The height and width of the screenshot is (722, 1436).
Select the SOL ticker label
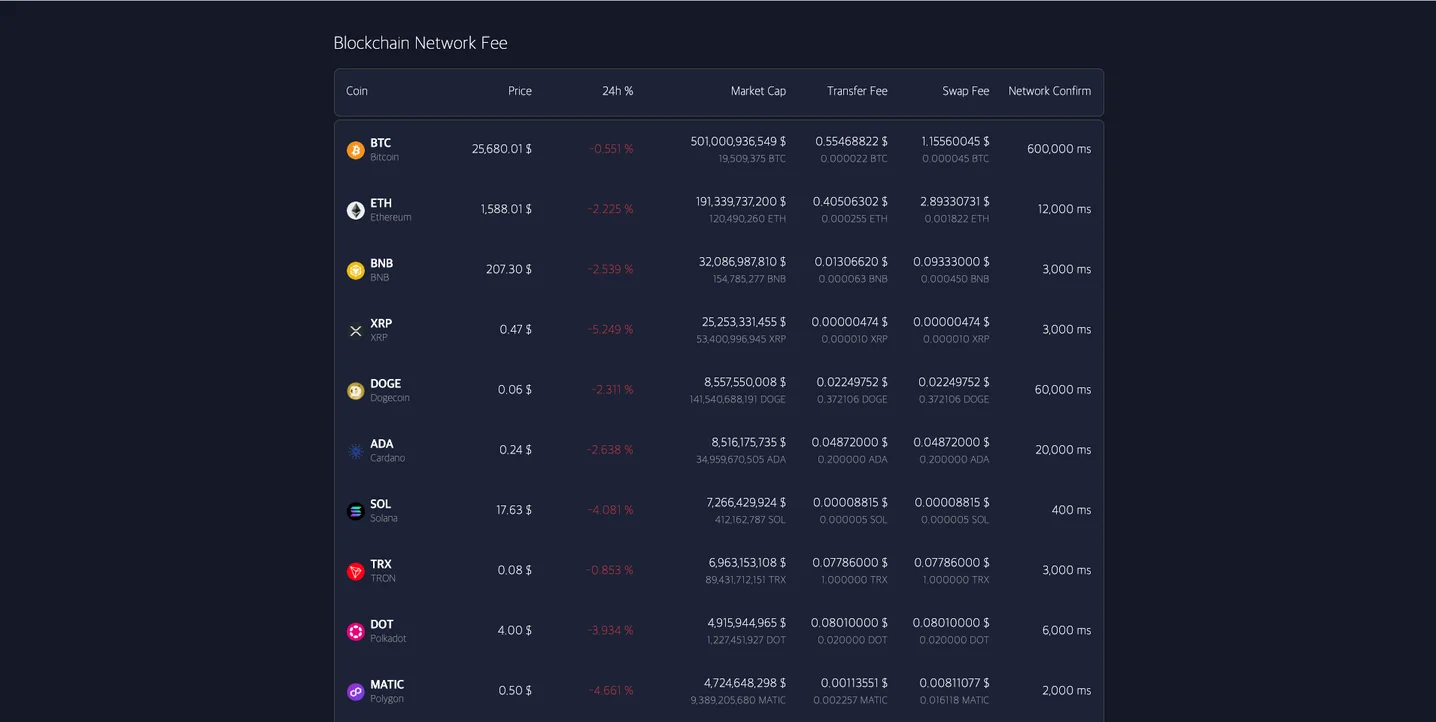380,504
